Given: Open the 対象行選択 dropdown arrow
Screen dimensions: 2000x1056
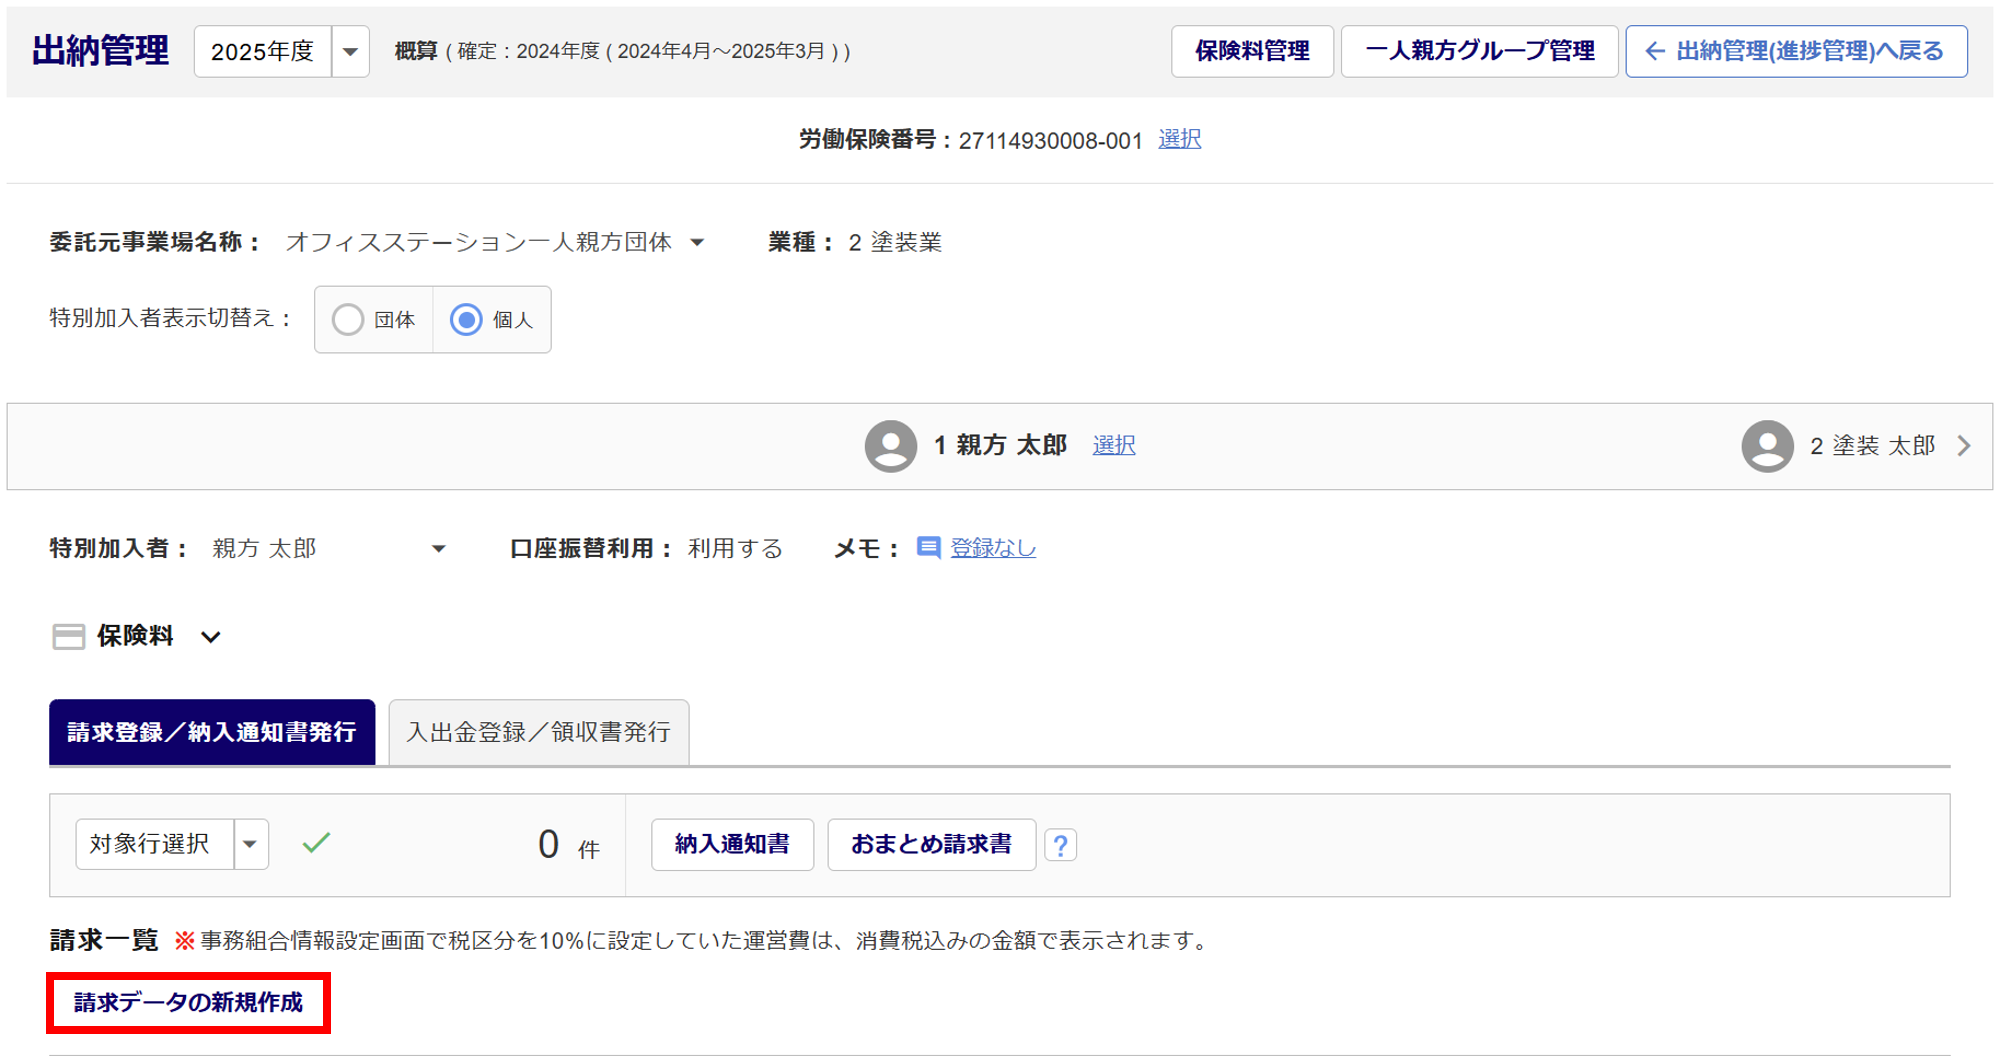Looking at the screenshot, I should [x=251, y=844].
